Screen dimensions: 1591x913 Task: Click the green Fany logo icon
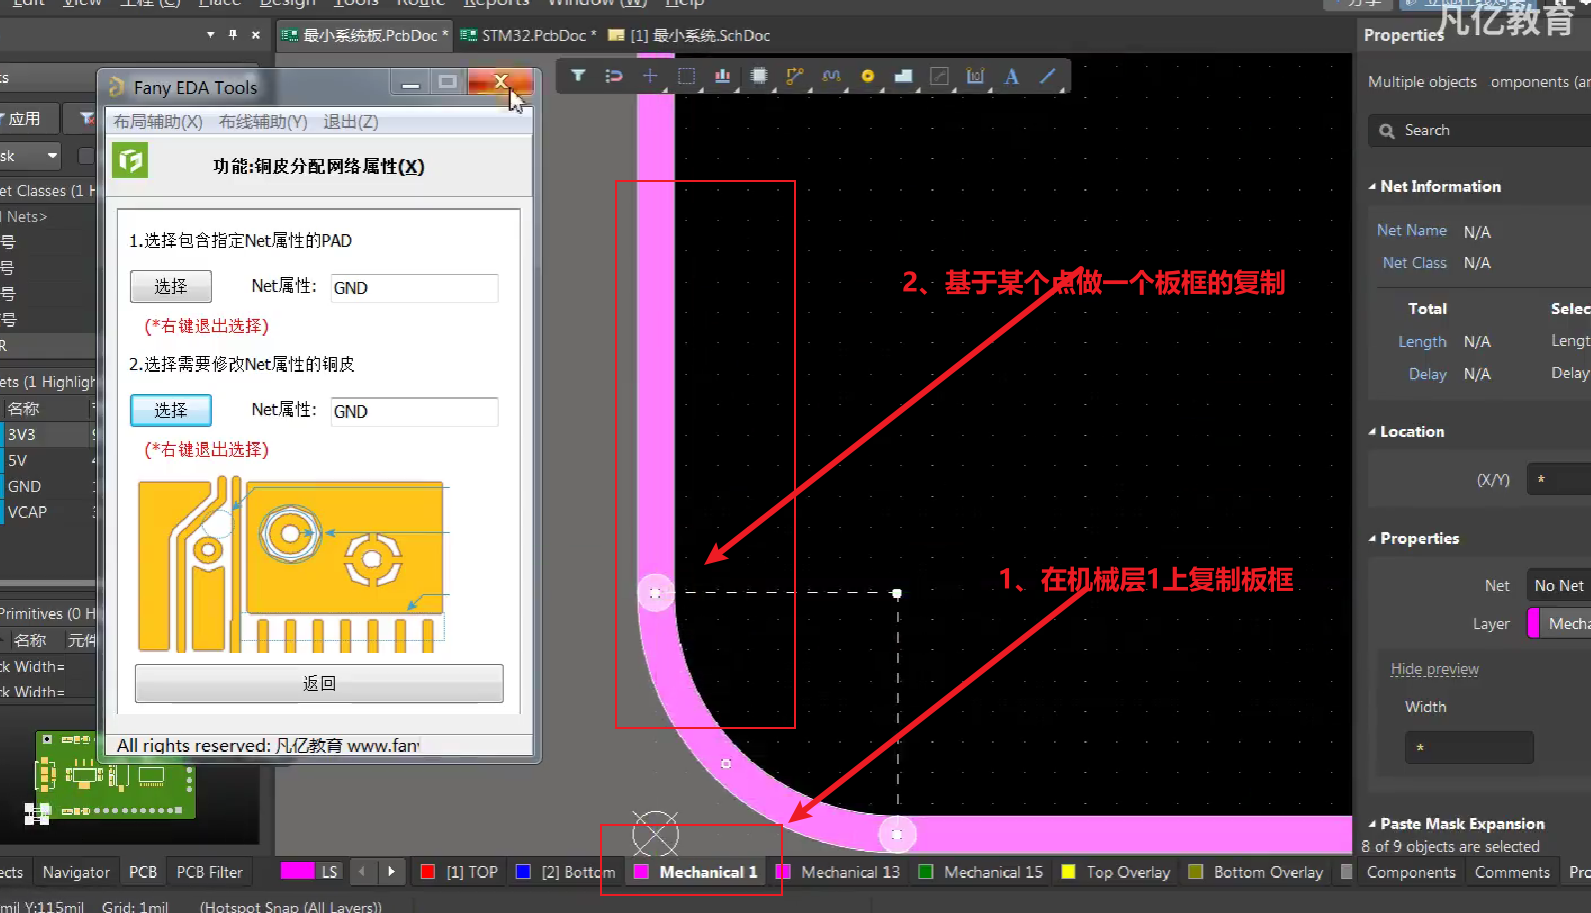tap(130, 160)
